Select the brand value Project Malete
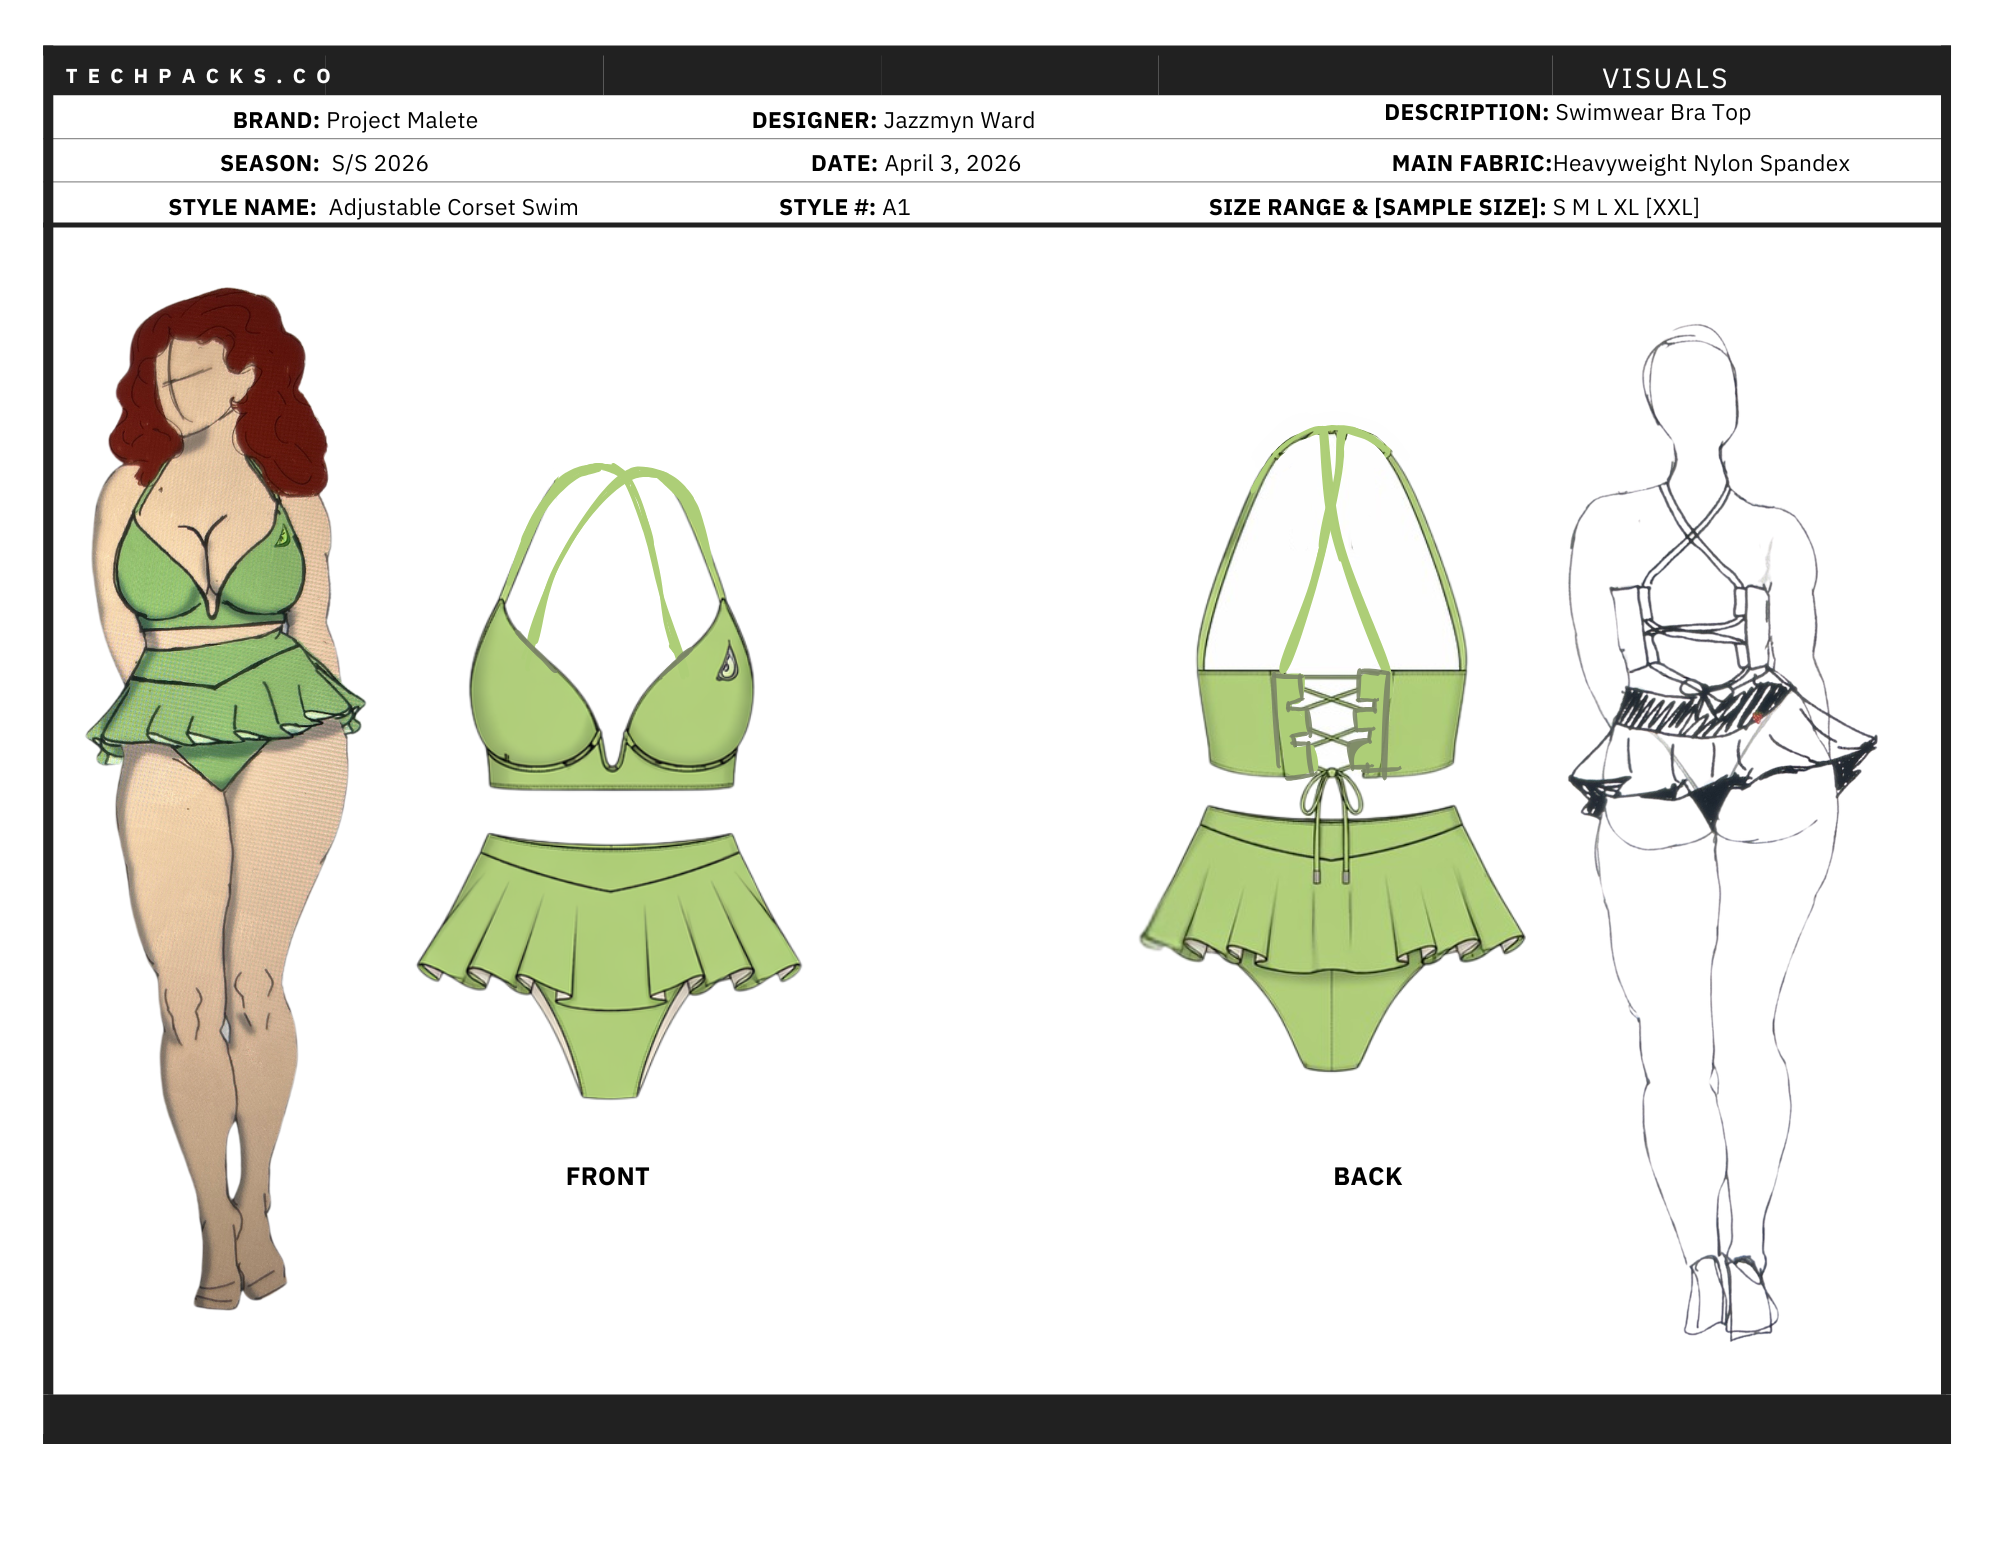Image resolution: width=2000 pixels, height=1545 pixels. coord(402,120)
